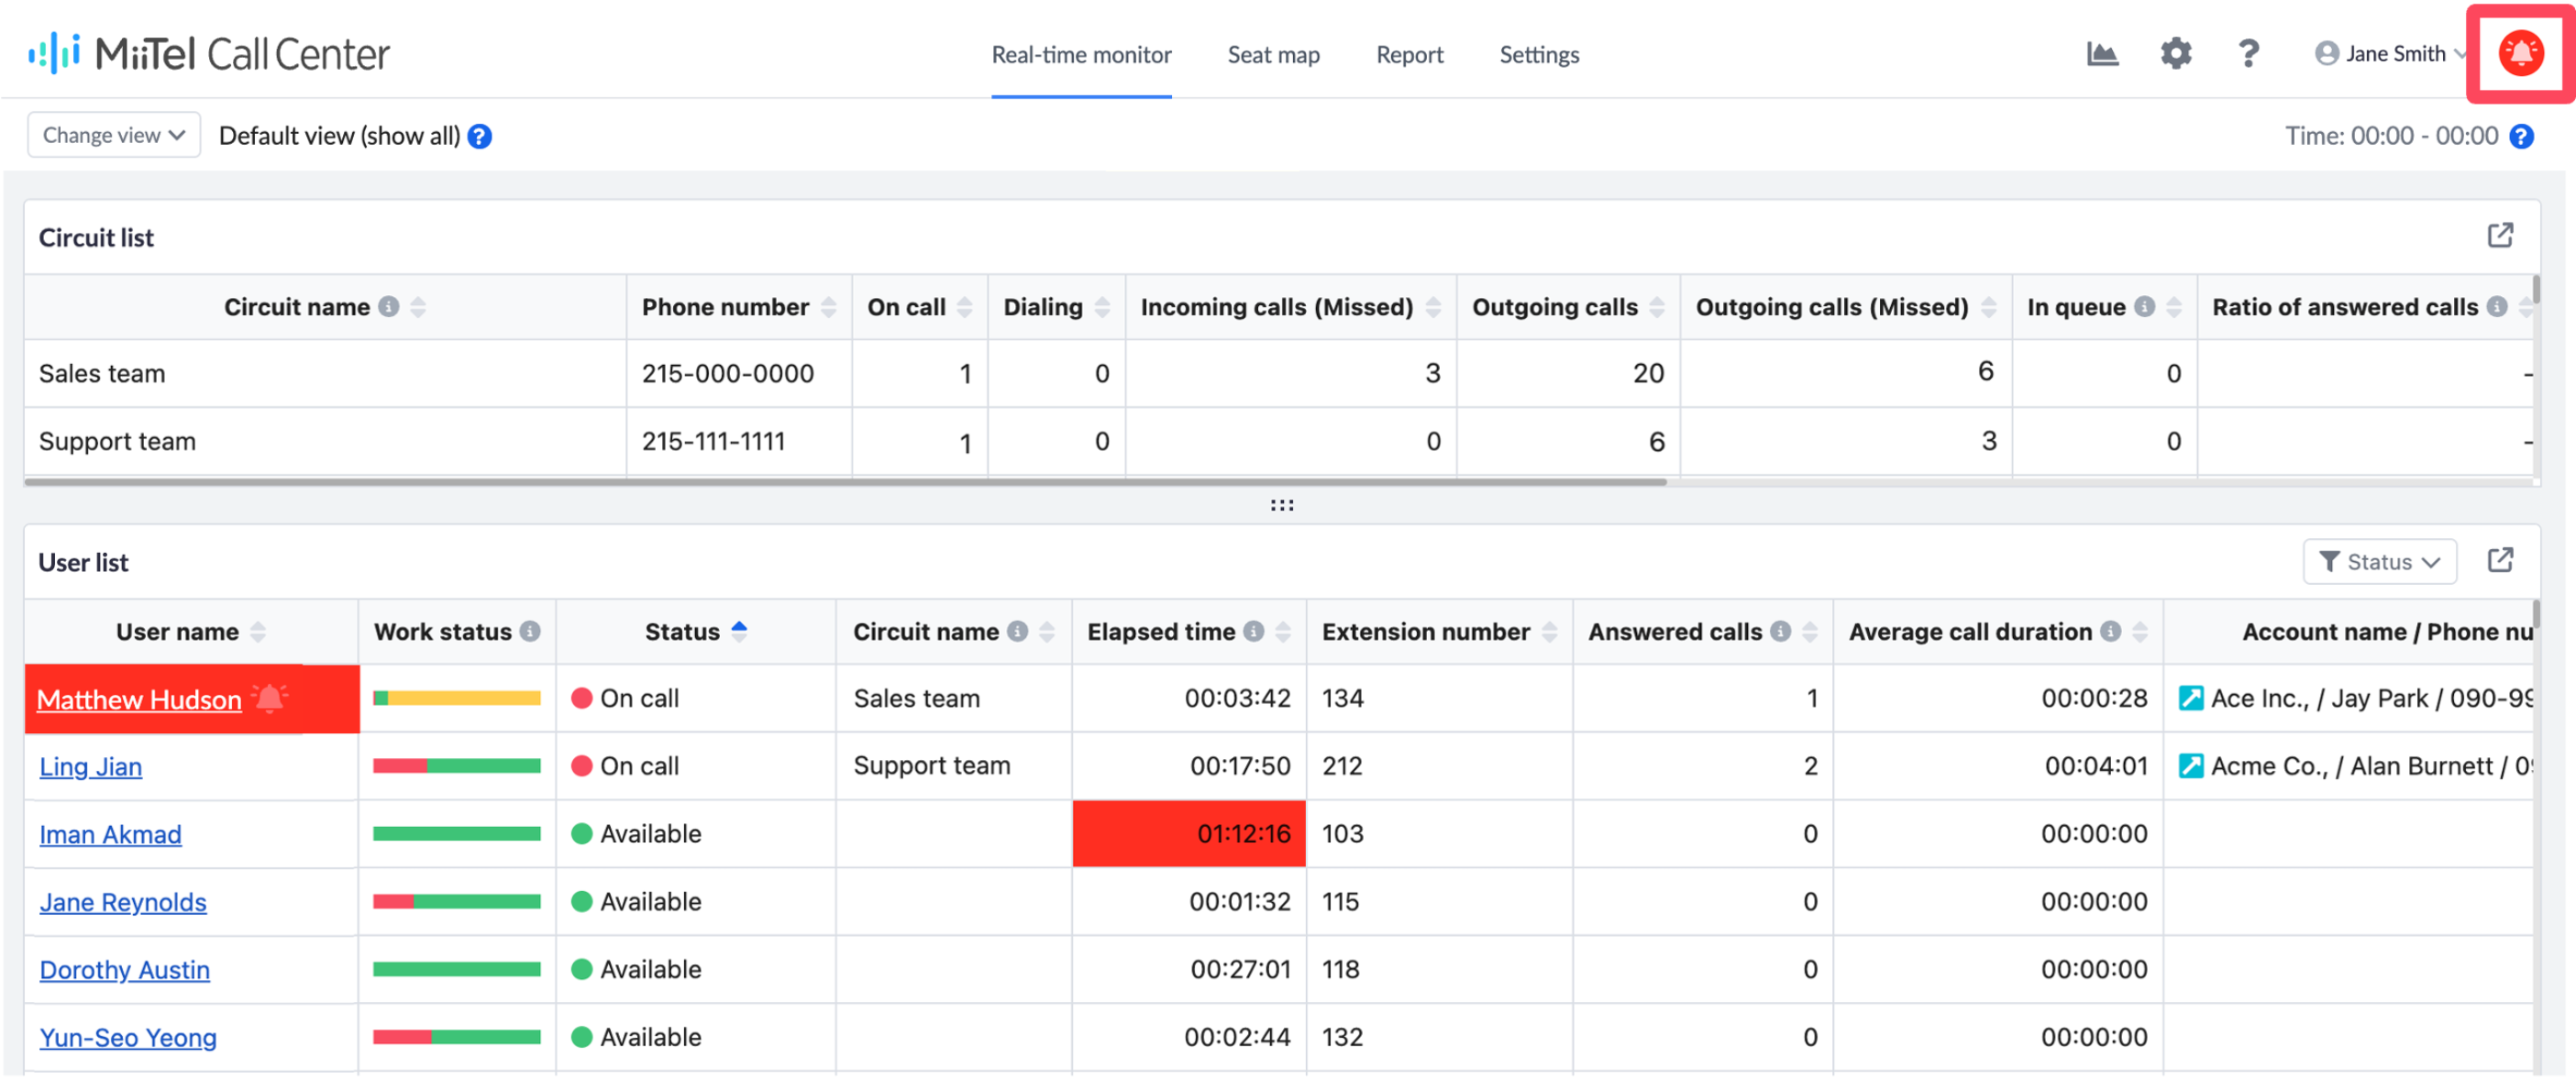This screenshot has height=1079, width=2576.
Task: Click extension number 134
Action: 1343,698
